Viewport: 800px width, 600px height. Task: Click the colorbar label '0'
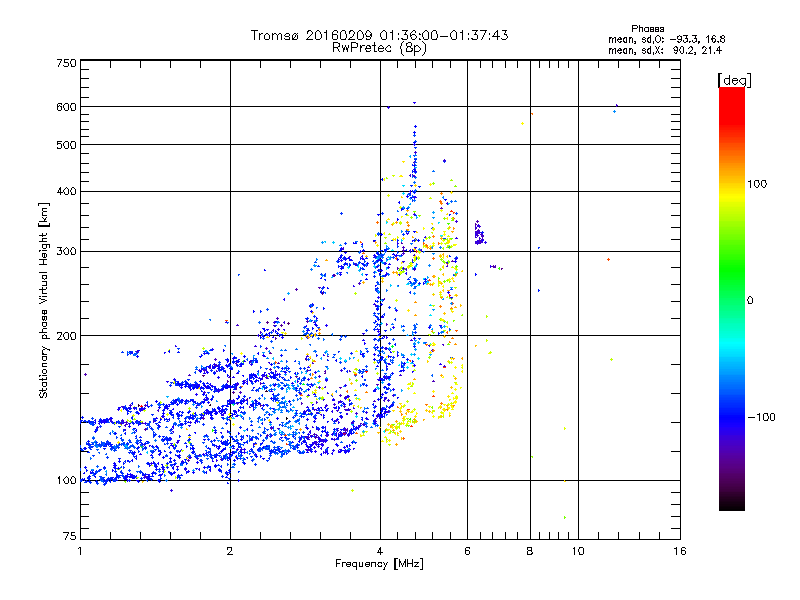pyautogui.click(x=750, y=301)
